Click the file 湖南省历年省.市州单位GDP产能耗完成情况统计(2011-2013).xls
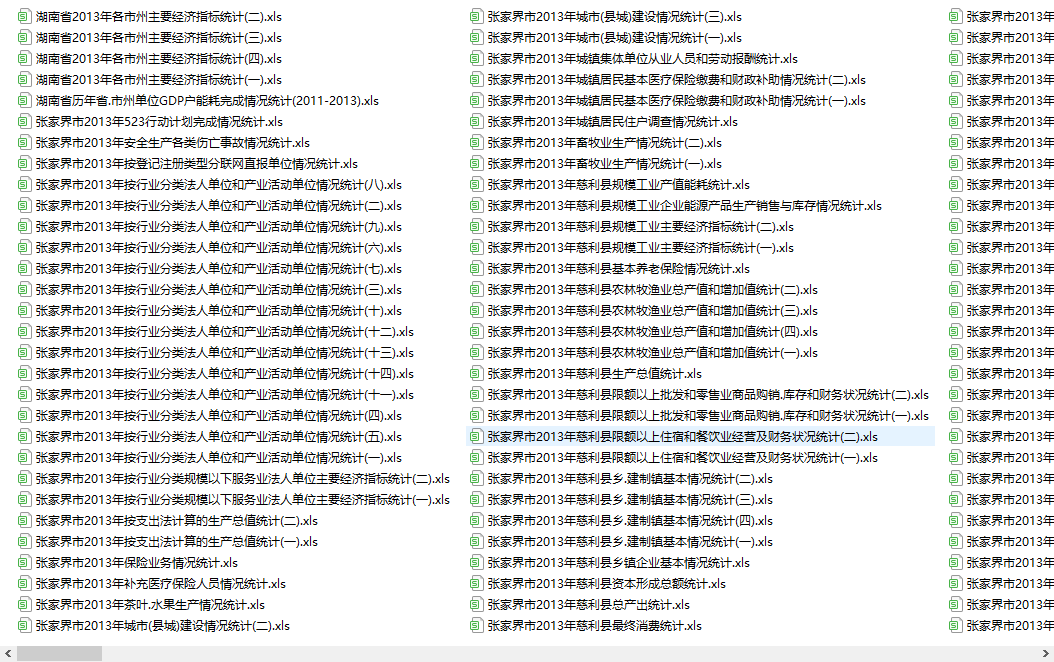This screenshot has width=1054, height=662. tap(207, 101)
